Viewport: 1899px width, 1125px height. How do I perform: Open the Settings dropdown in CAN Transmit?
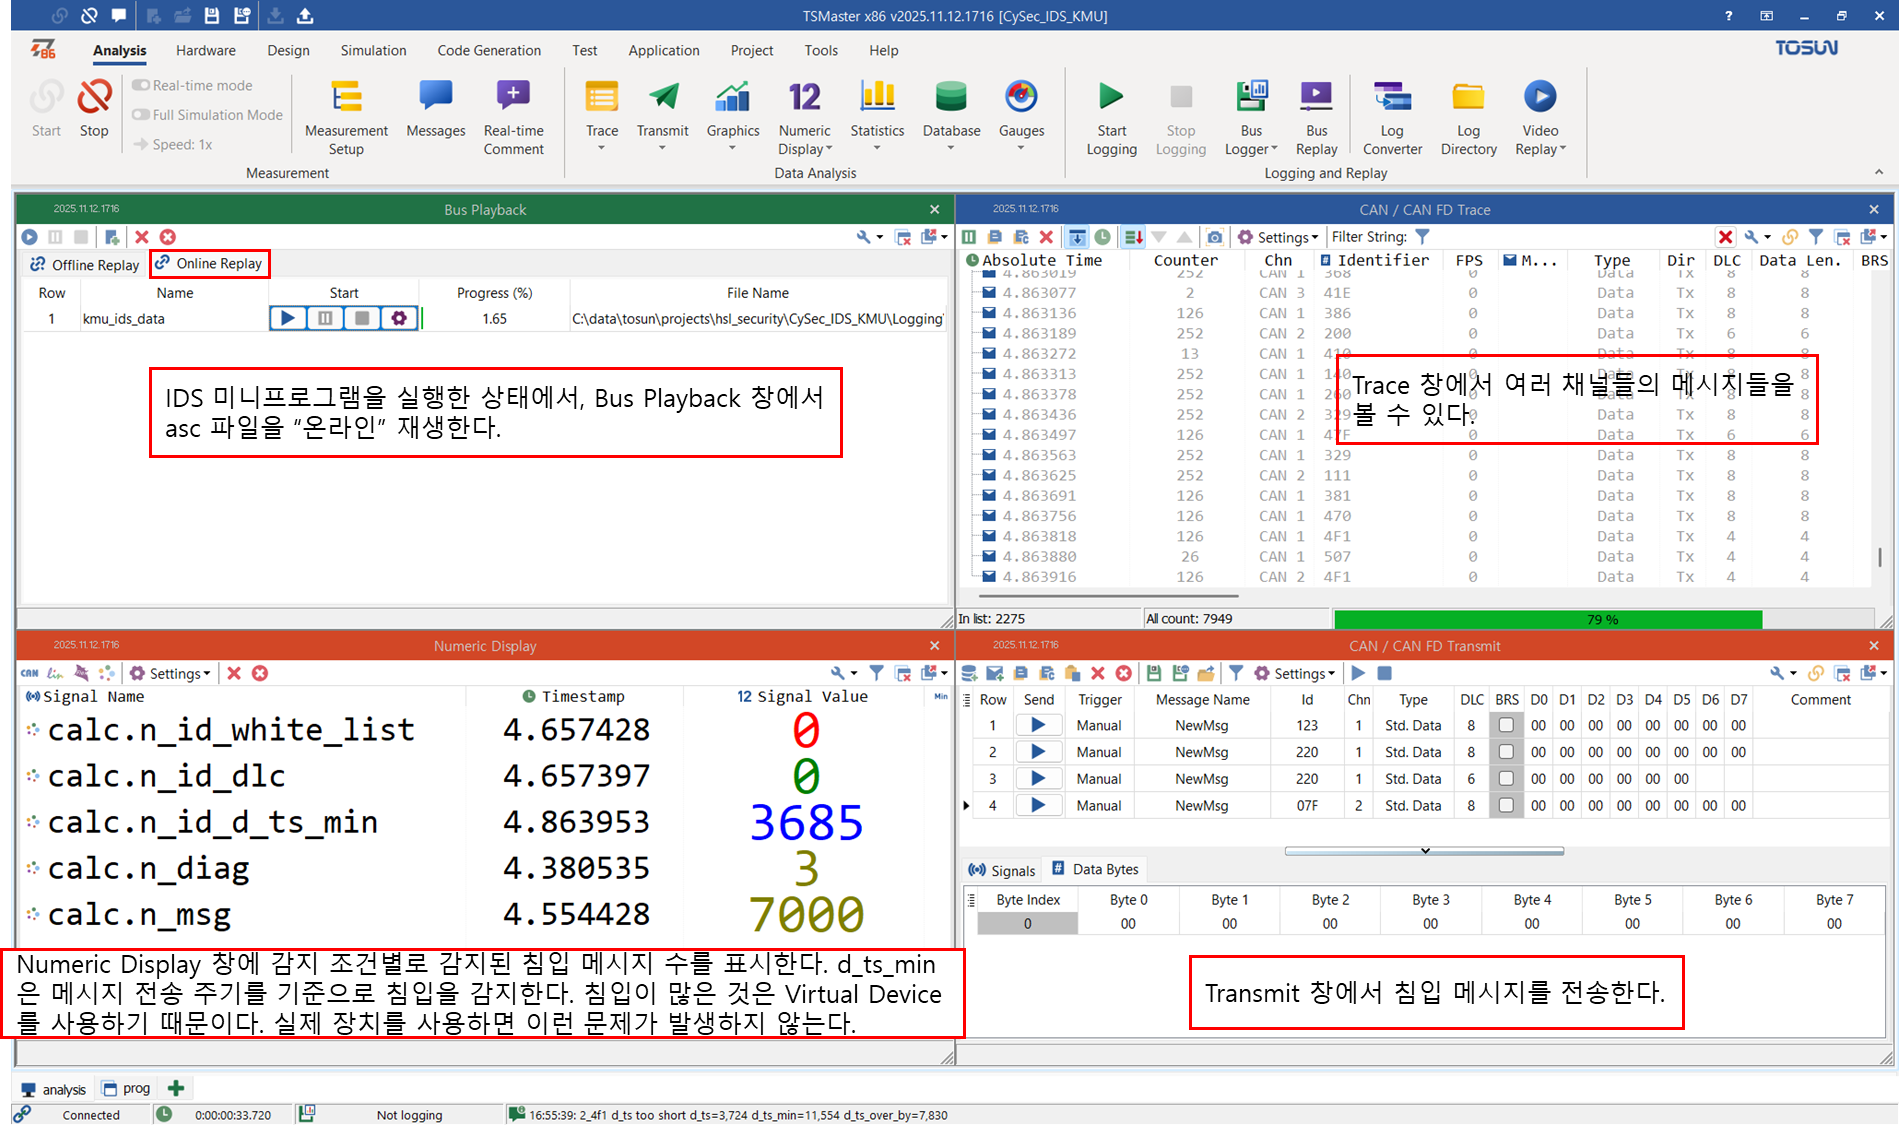[1295, 673]
